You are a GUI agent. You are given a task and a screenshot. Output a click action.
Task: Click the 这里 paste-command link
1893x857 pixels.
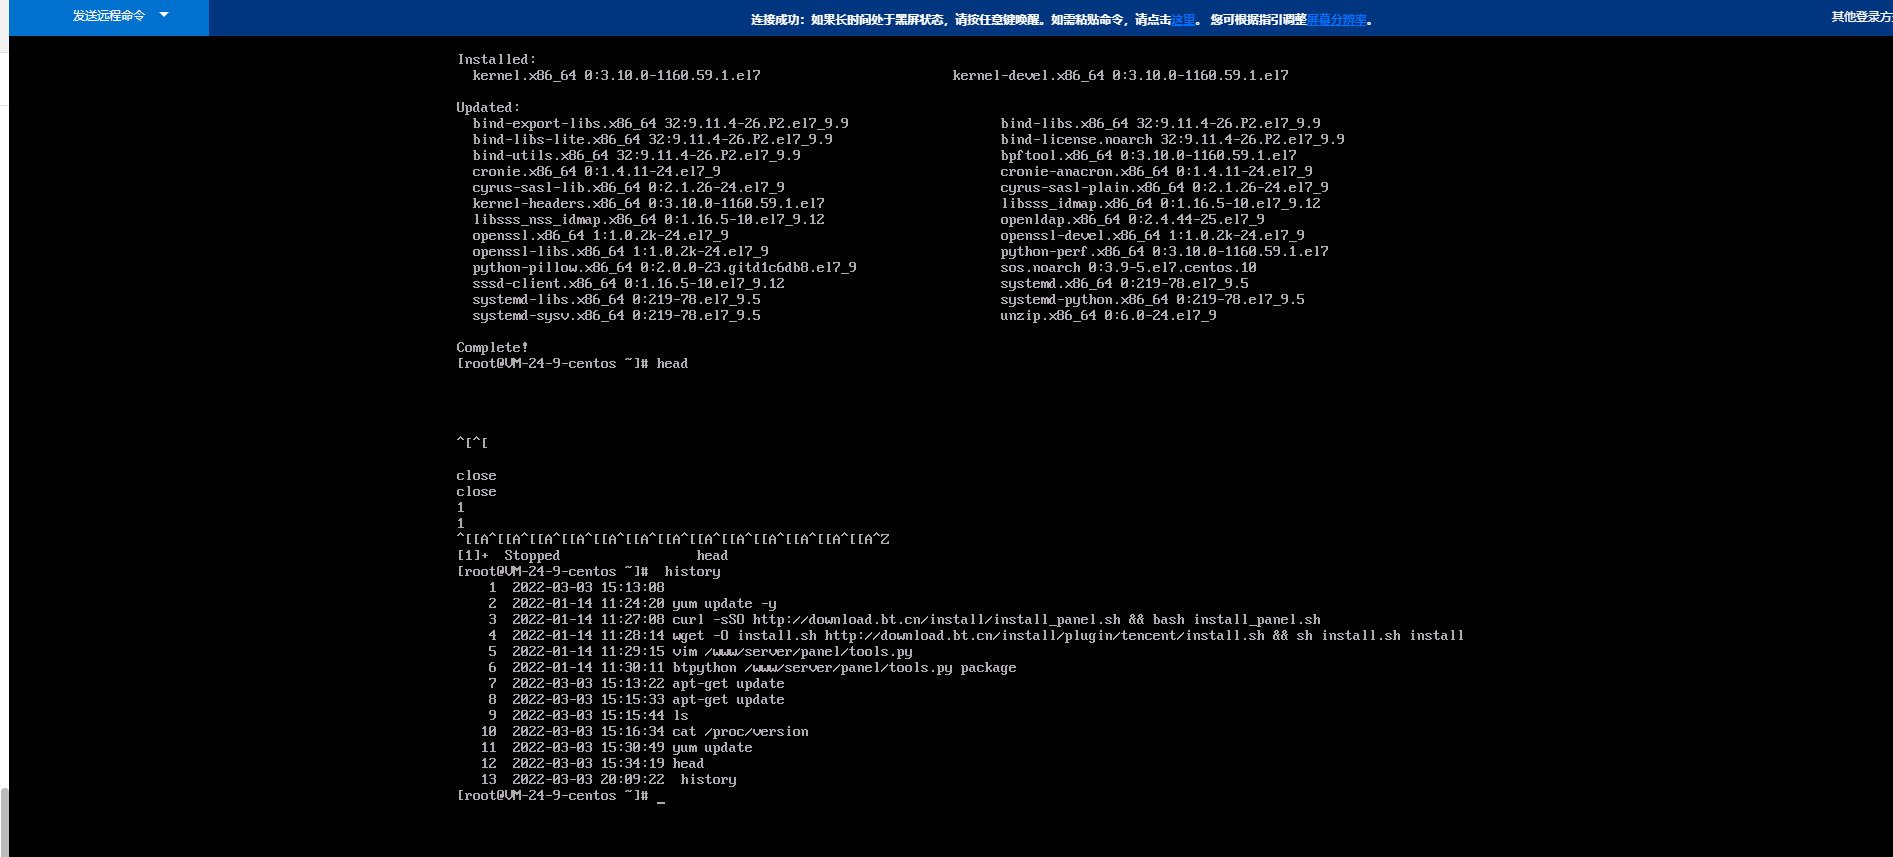[x=1183, y=20]
